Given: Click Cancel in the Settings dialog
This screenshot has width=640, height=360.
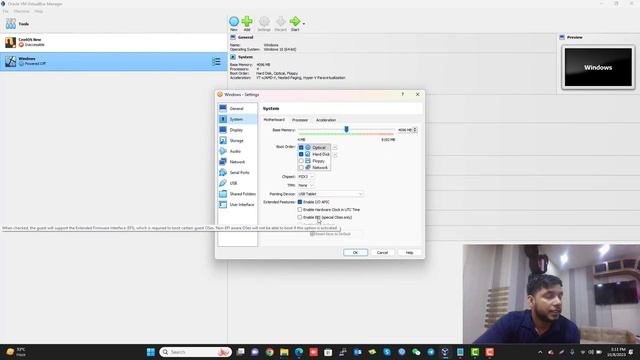Looking at the screenshot, I should coord(382,253).
